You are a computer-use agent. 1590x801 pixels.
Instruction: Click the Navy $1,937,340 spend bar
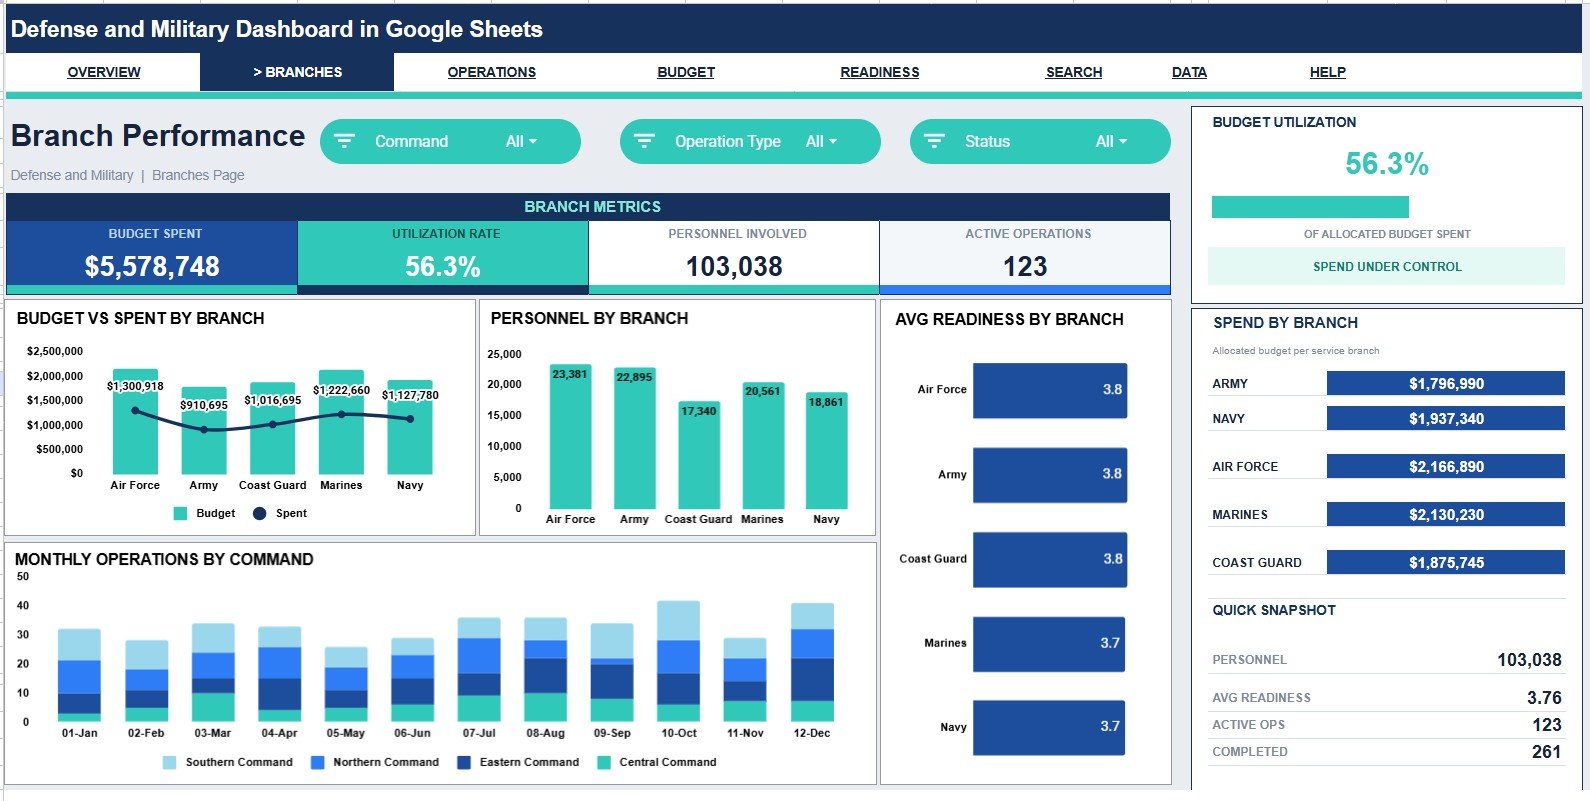[x=1445, y=418]
